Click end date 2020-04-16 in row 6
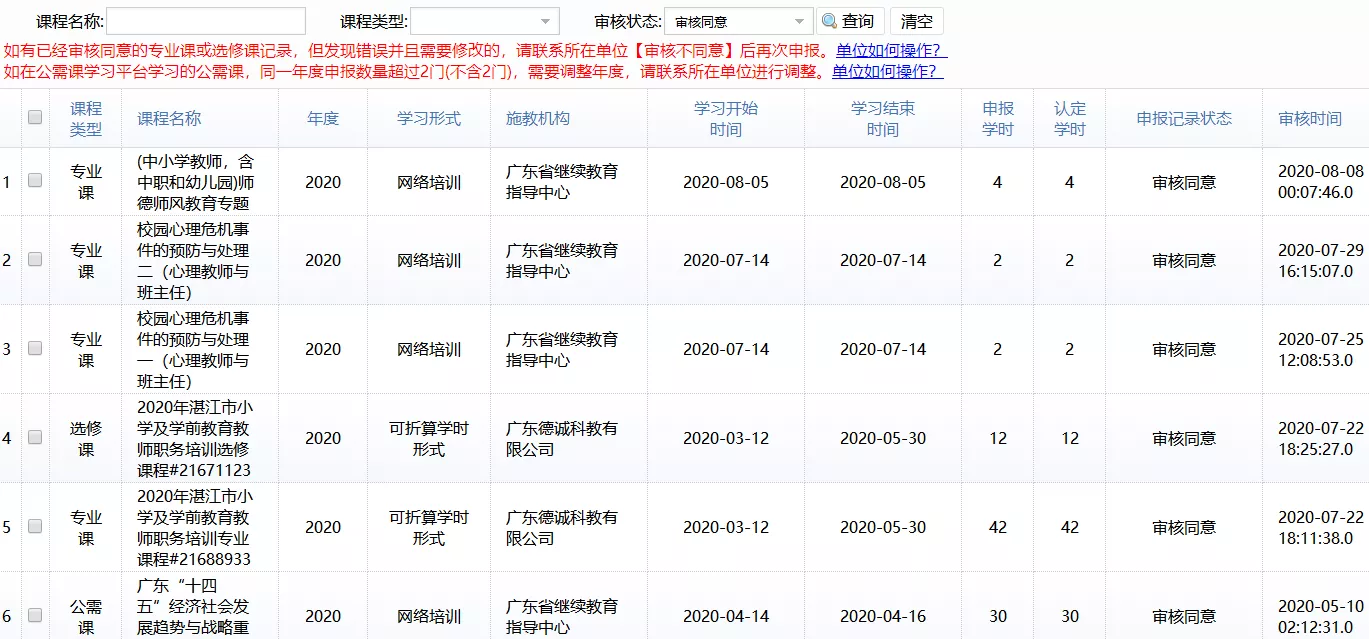Screen dimensions: 1369x639 pyautogui.click(x=883, y=616)
